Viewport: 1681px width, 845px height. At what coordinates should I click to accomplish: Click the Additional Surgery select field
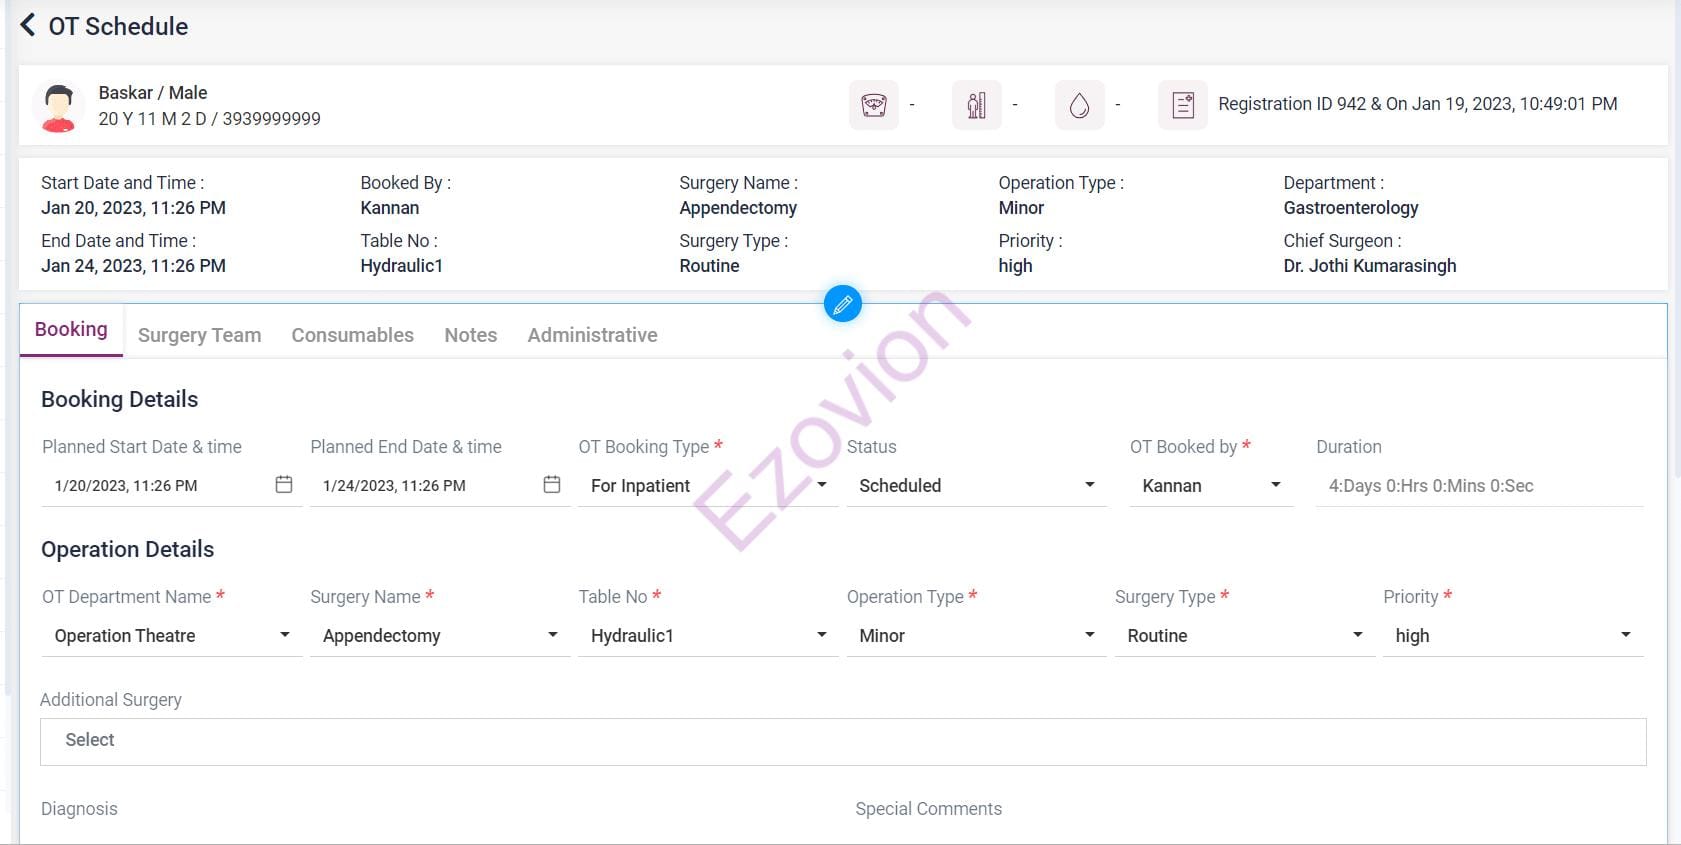(842, 741)
